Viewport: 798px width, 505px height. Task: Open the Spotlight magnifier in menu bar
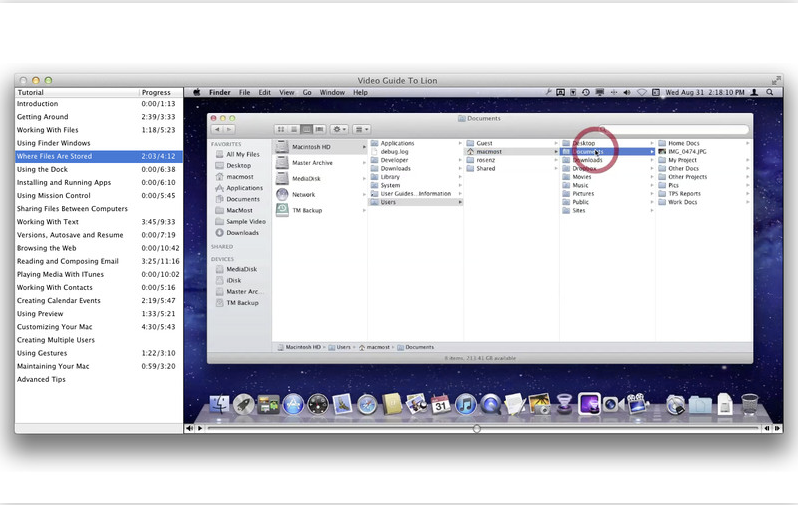pos(770,92)
